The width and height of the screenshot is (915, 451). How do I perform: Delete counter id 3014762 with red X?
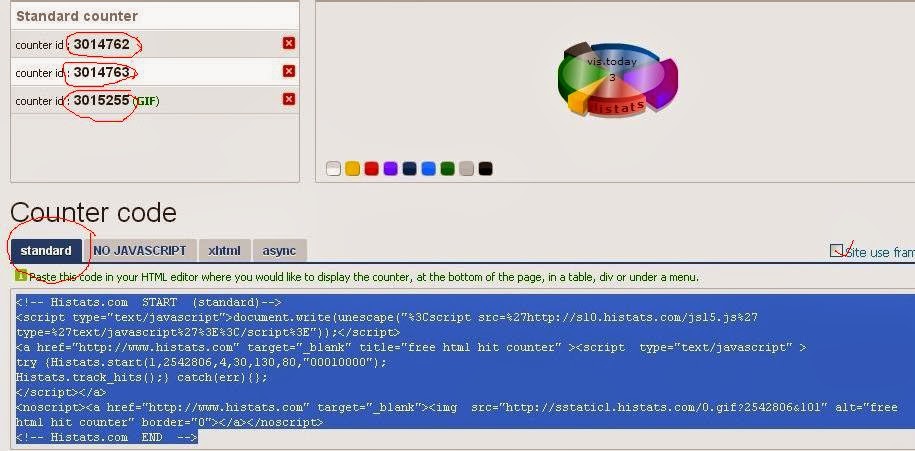coord(288,43)
